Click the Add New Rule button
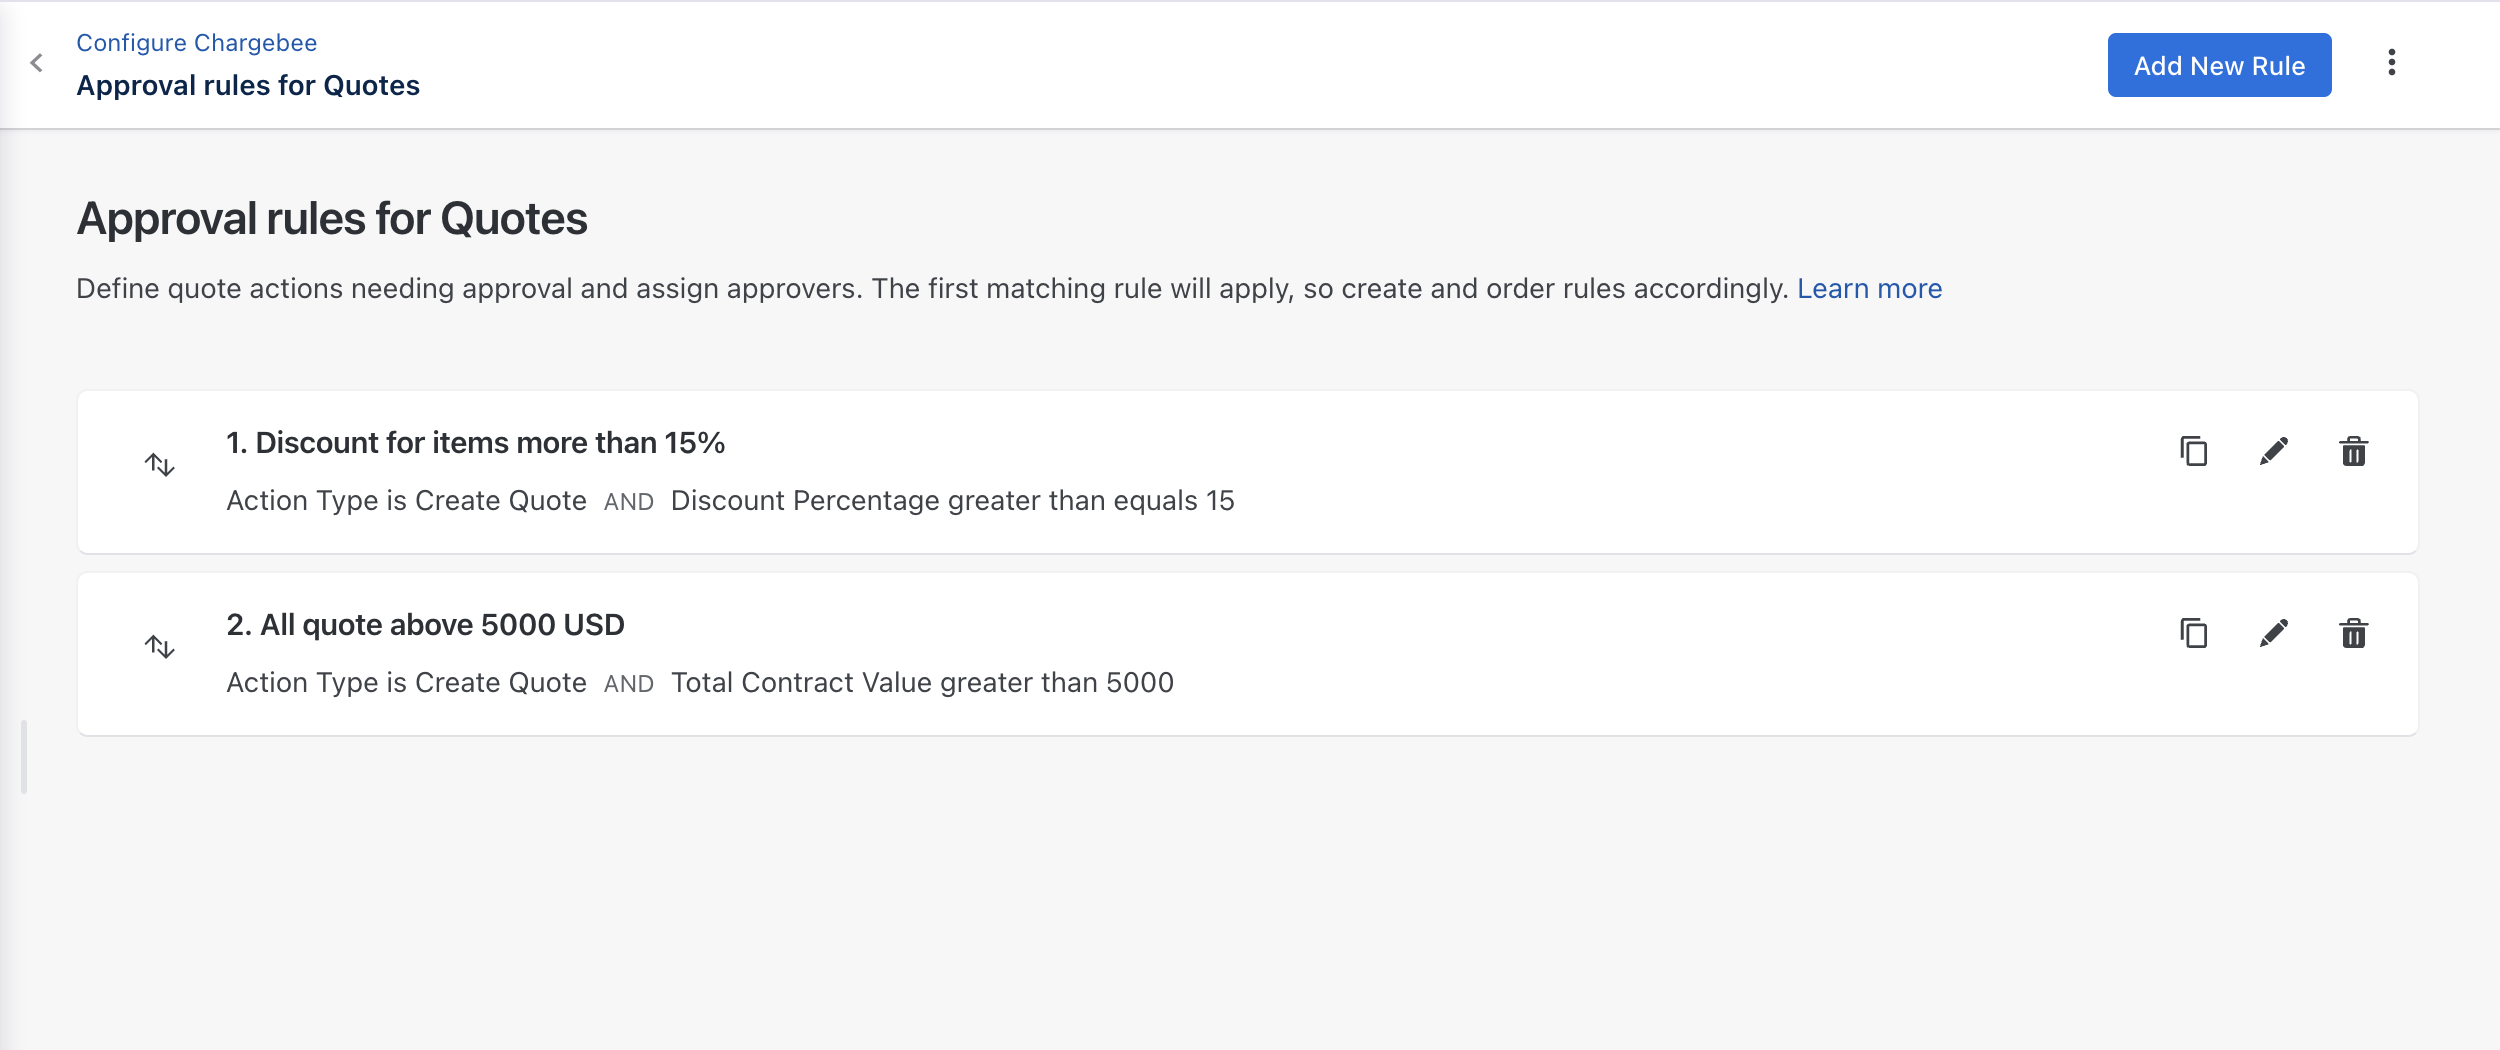This screenshot has height=1050, width=2500. (2218, 66)
